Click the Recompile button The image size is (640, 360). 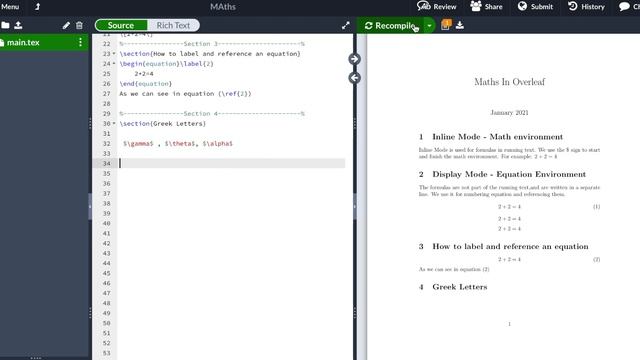pos(391,25)
